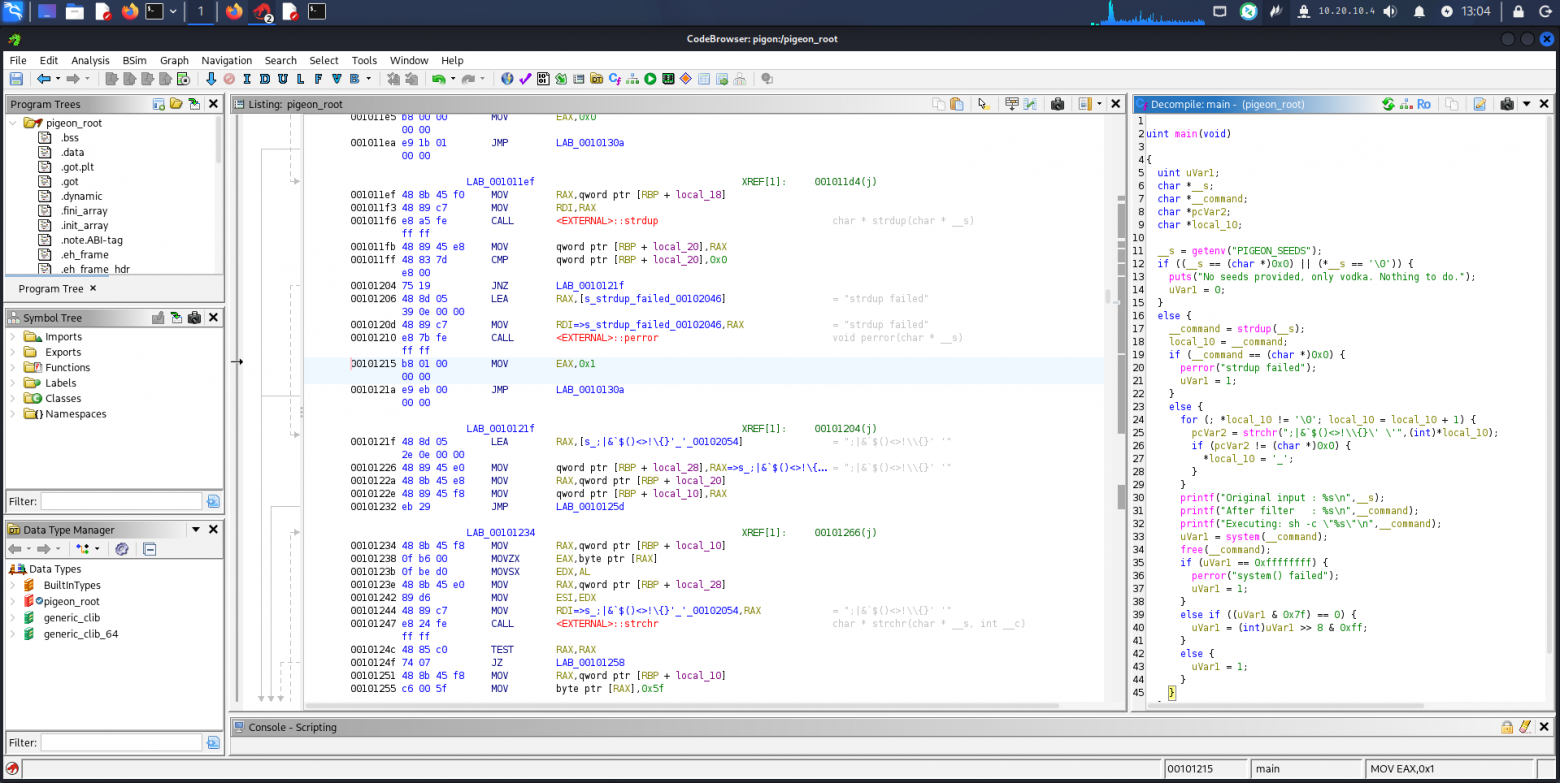
Task: Click the Symbol Tree filter input field
Action: pos(121,501)
